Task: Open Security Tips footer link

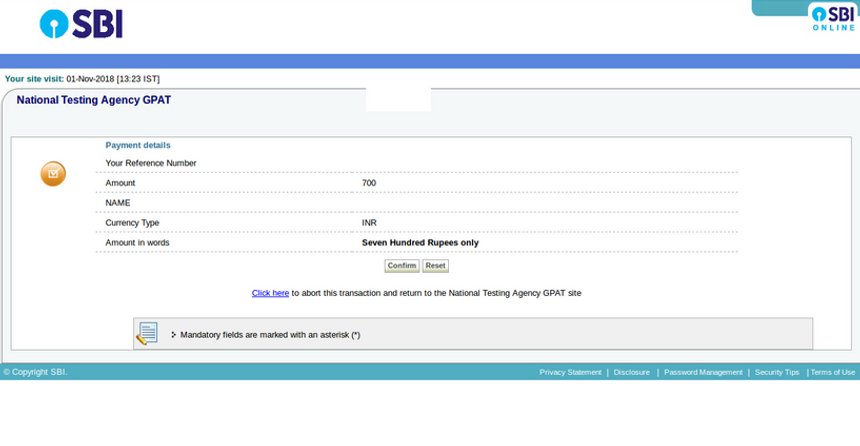Action: 777,372
